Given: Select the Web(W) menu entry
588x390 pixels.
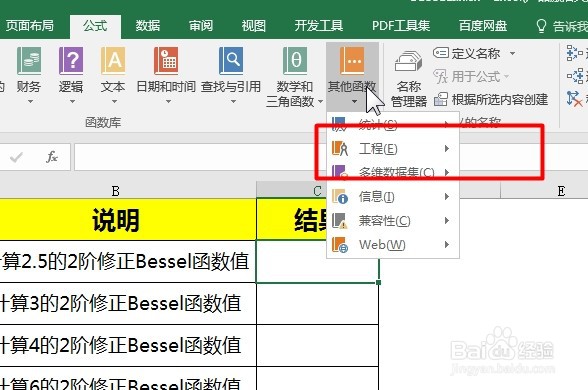Looking at the screenshot, I should [393, 244].
